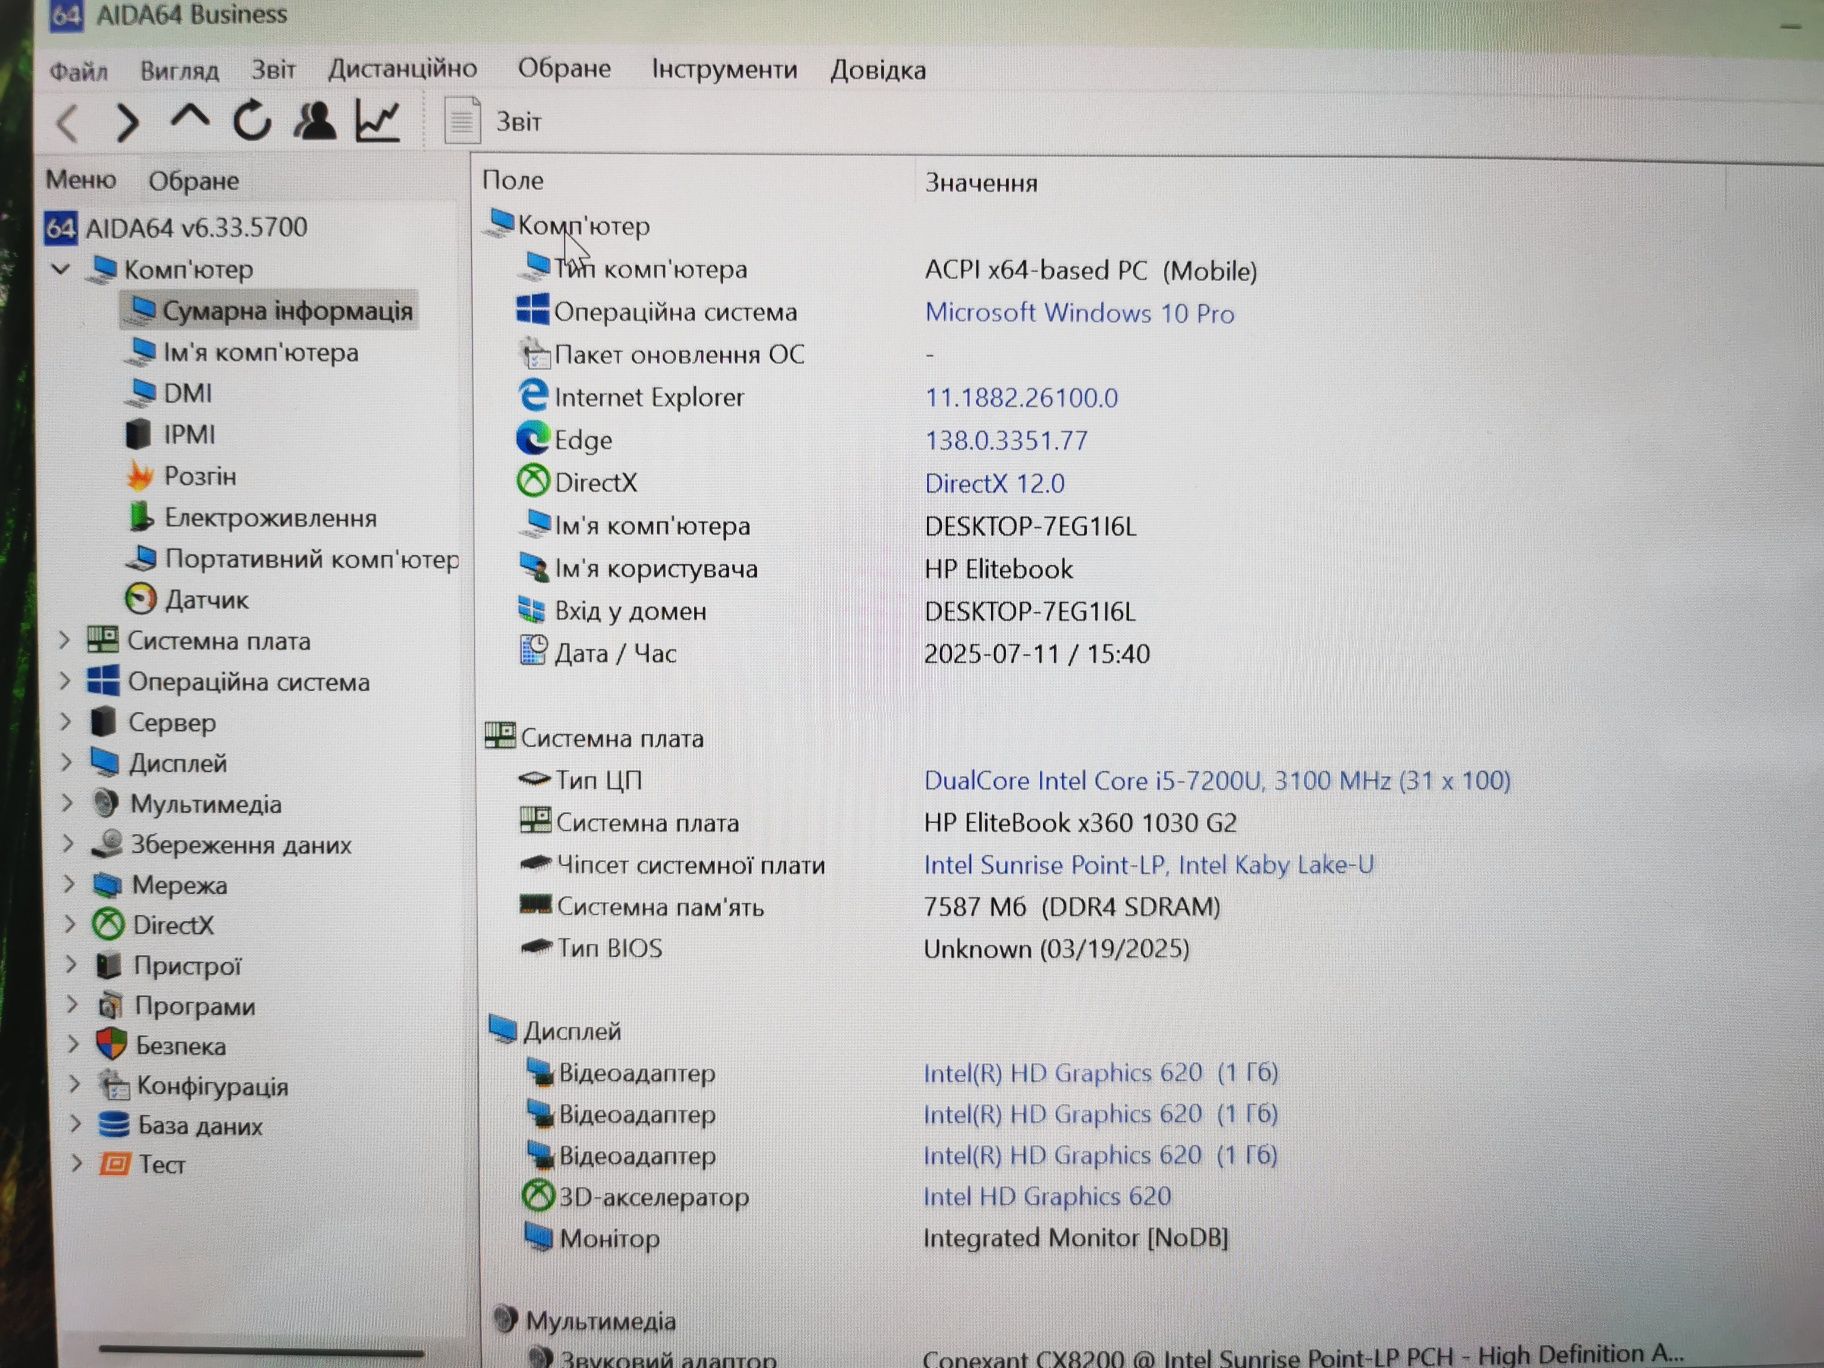
Task: Expand the Дисплей tree node
Action: [x=67, y=763]
